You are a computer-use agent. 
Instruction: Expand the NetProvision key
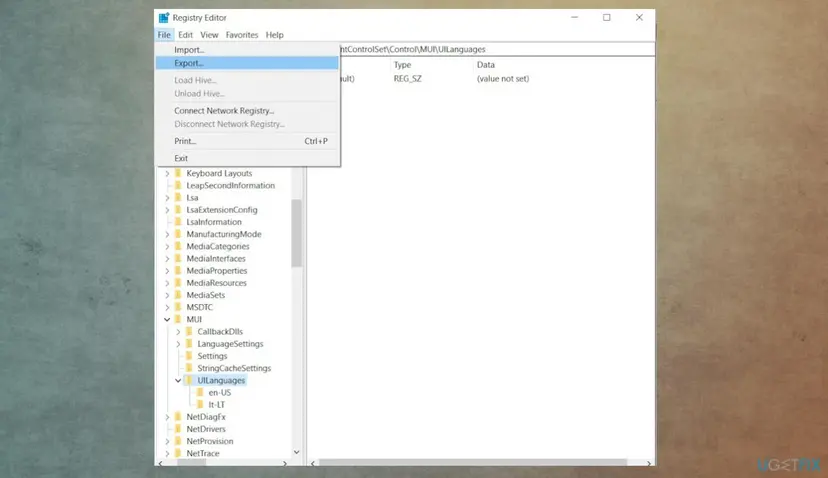(167, 441)
